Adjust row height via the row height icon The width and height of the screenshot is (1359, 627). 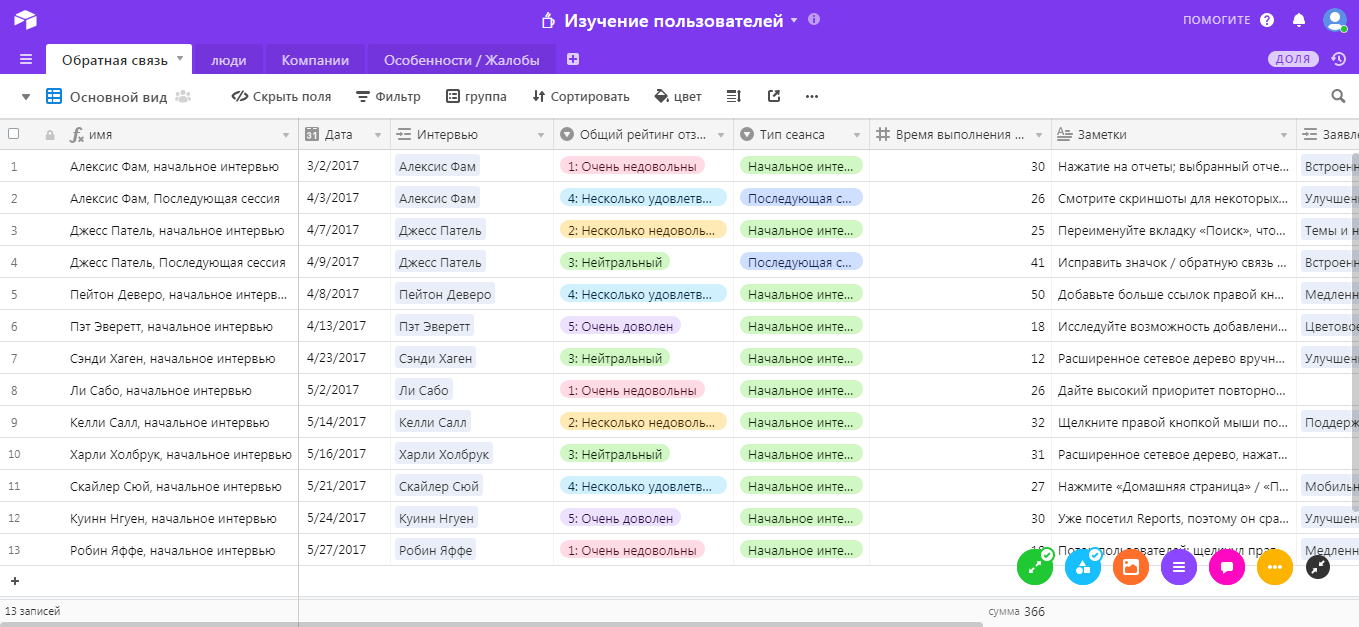(x=733, y=96)
